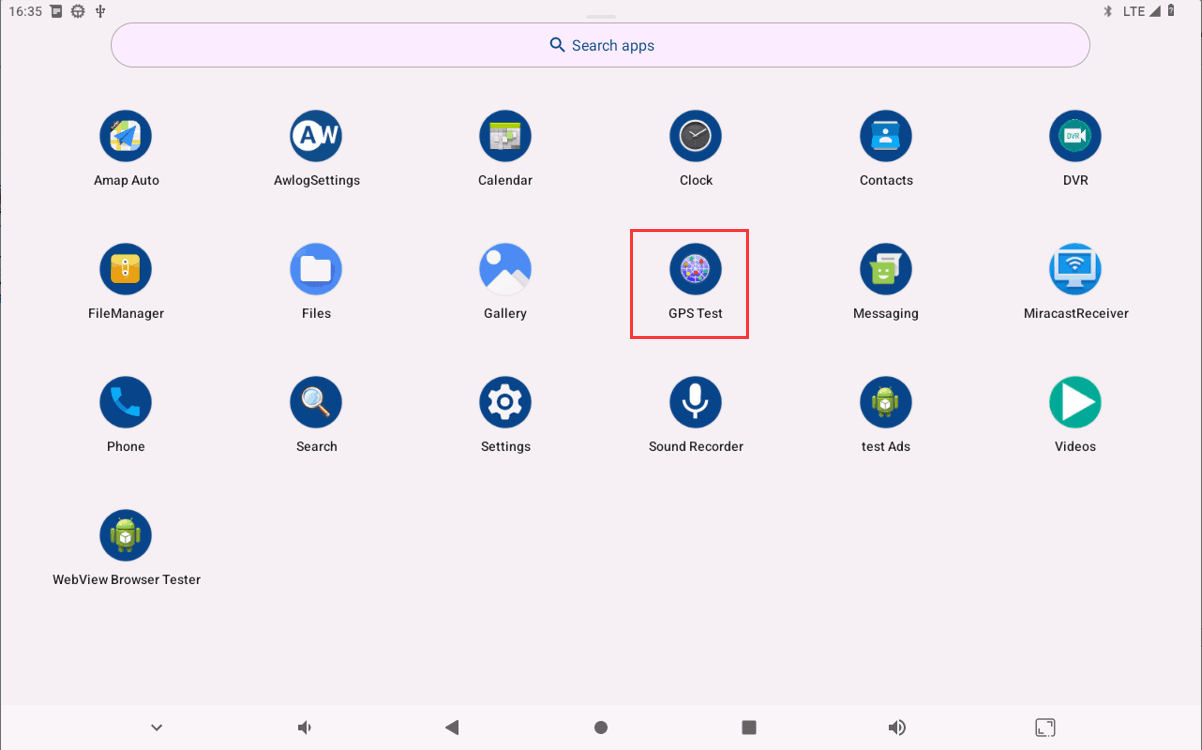Open the DVR app

coord(1075,135)
